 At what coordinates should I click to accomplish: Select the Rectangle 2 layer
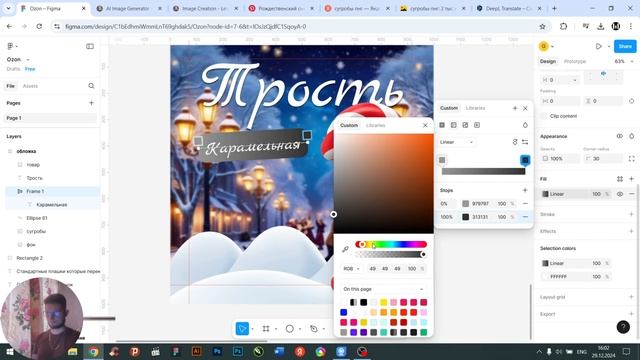(29, 258)
